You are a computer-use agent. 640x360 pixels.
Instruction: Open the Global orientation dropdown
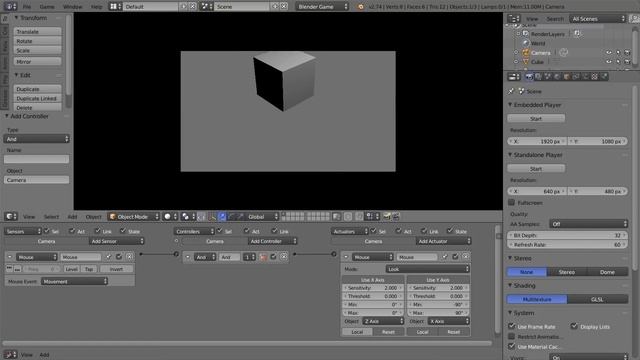262,217
